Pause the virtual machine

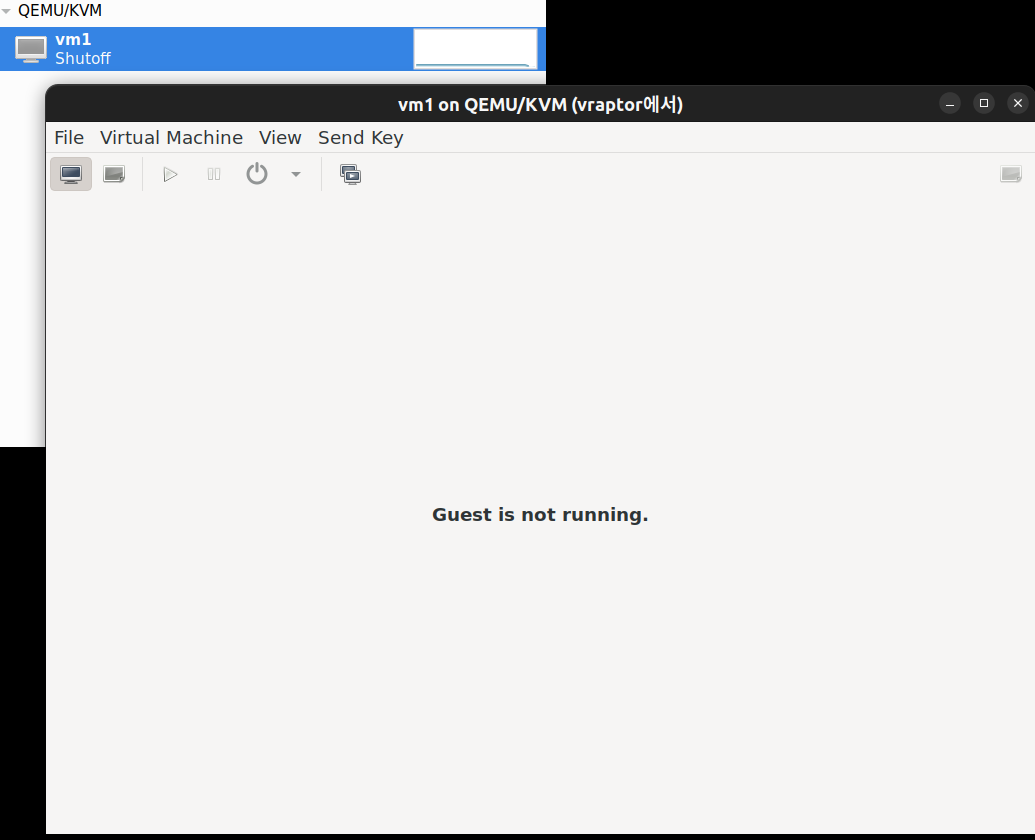point(214,174)
